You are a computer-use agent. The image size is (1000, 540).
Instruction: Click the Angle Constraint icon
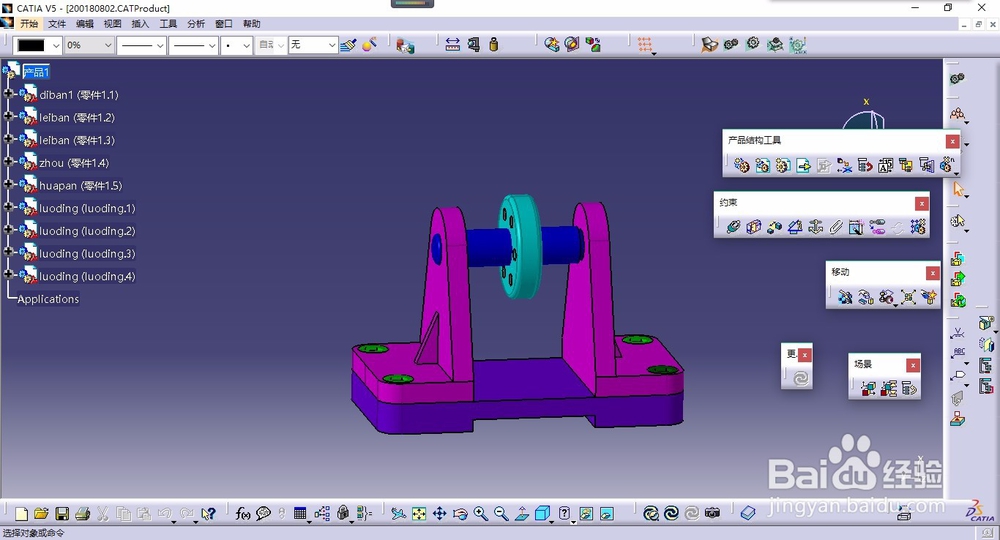(795, 226)
